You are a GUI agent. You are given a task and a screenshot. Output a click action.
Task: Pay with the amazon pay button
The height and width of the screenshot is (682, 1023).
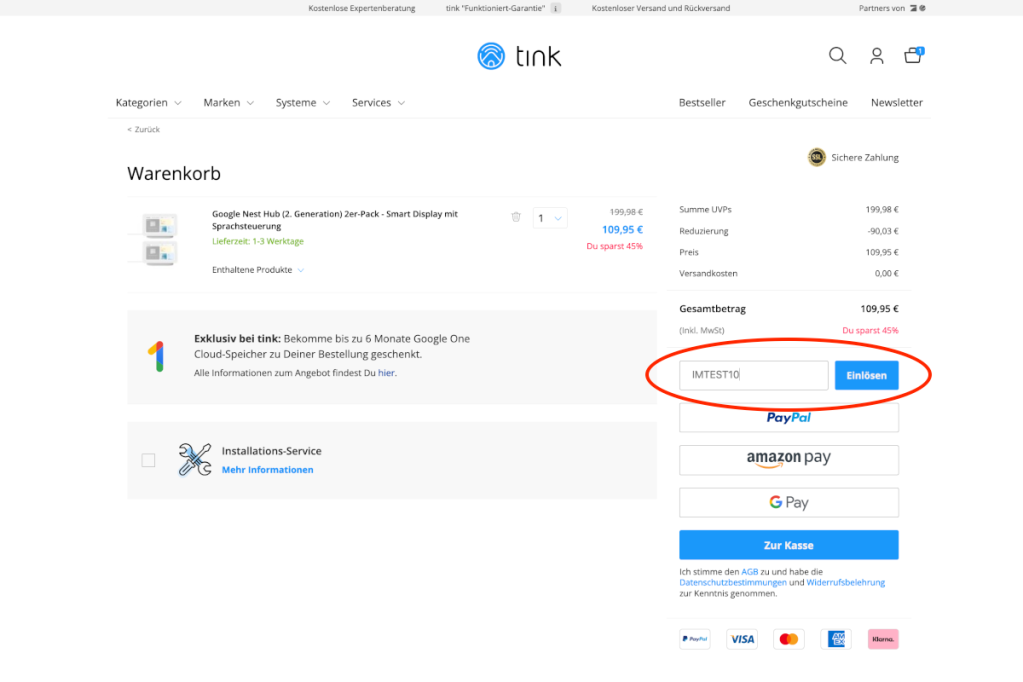789,460
